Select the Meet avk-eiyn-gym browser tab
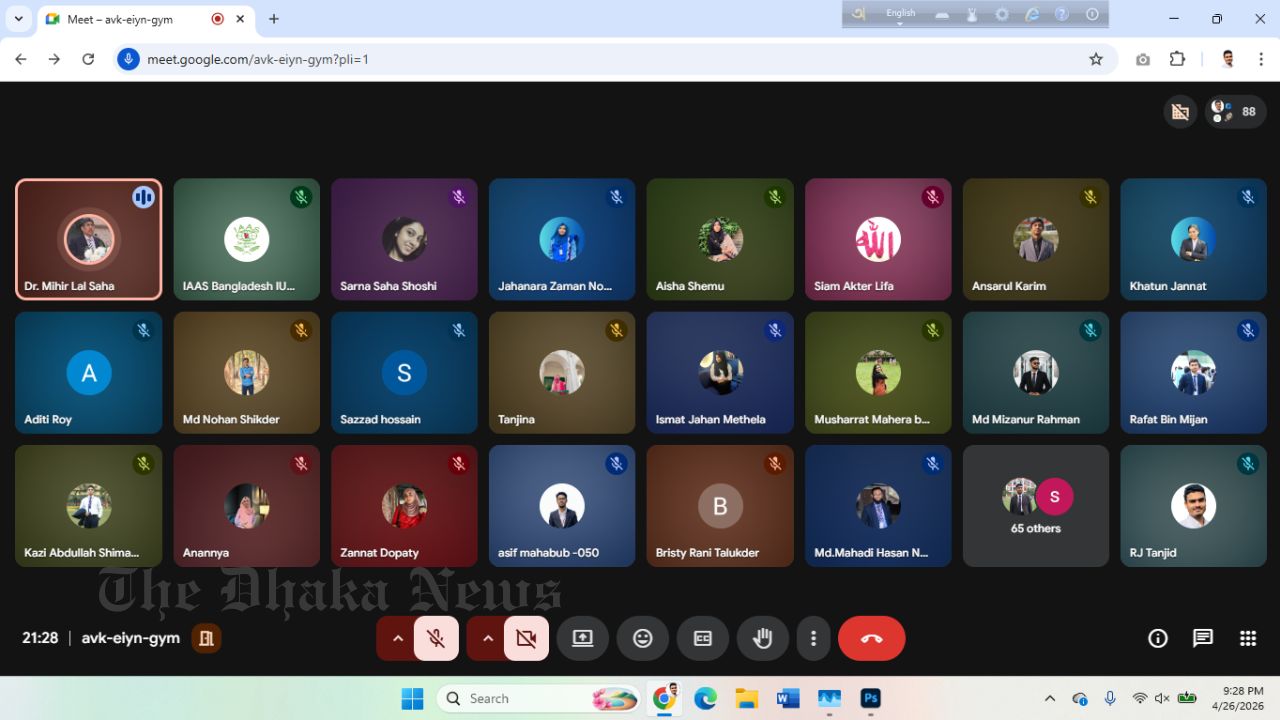This screenshot has width=1280, height=720. tap(120, 19)
